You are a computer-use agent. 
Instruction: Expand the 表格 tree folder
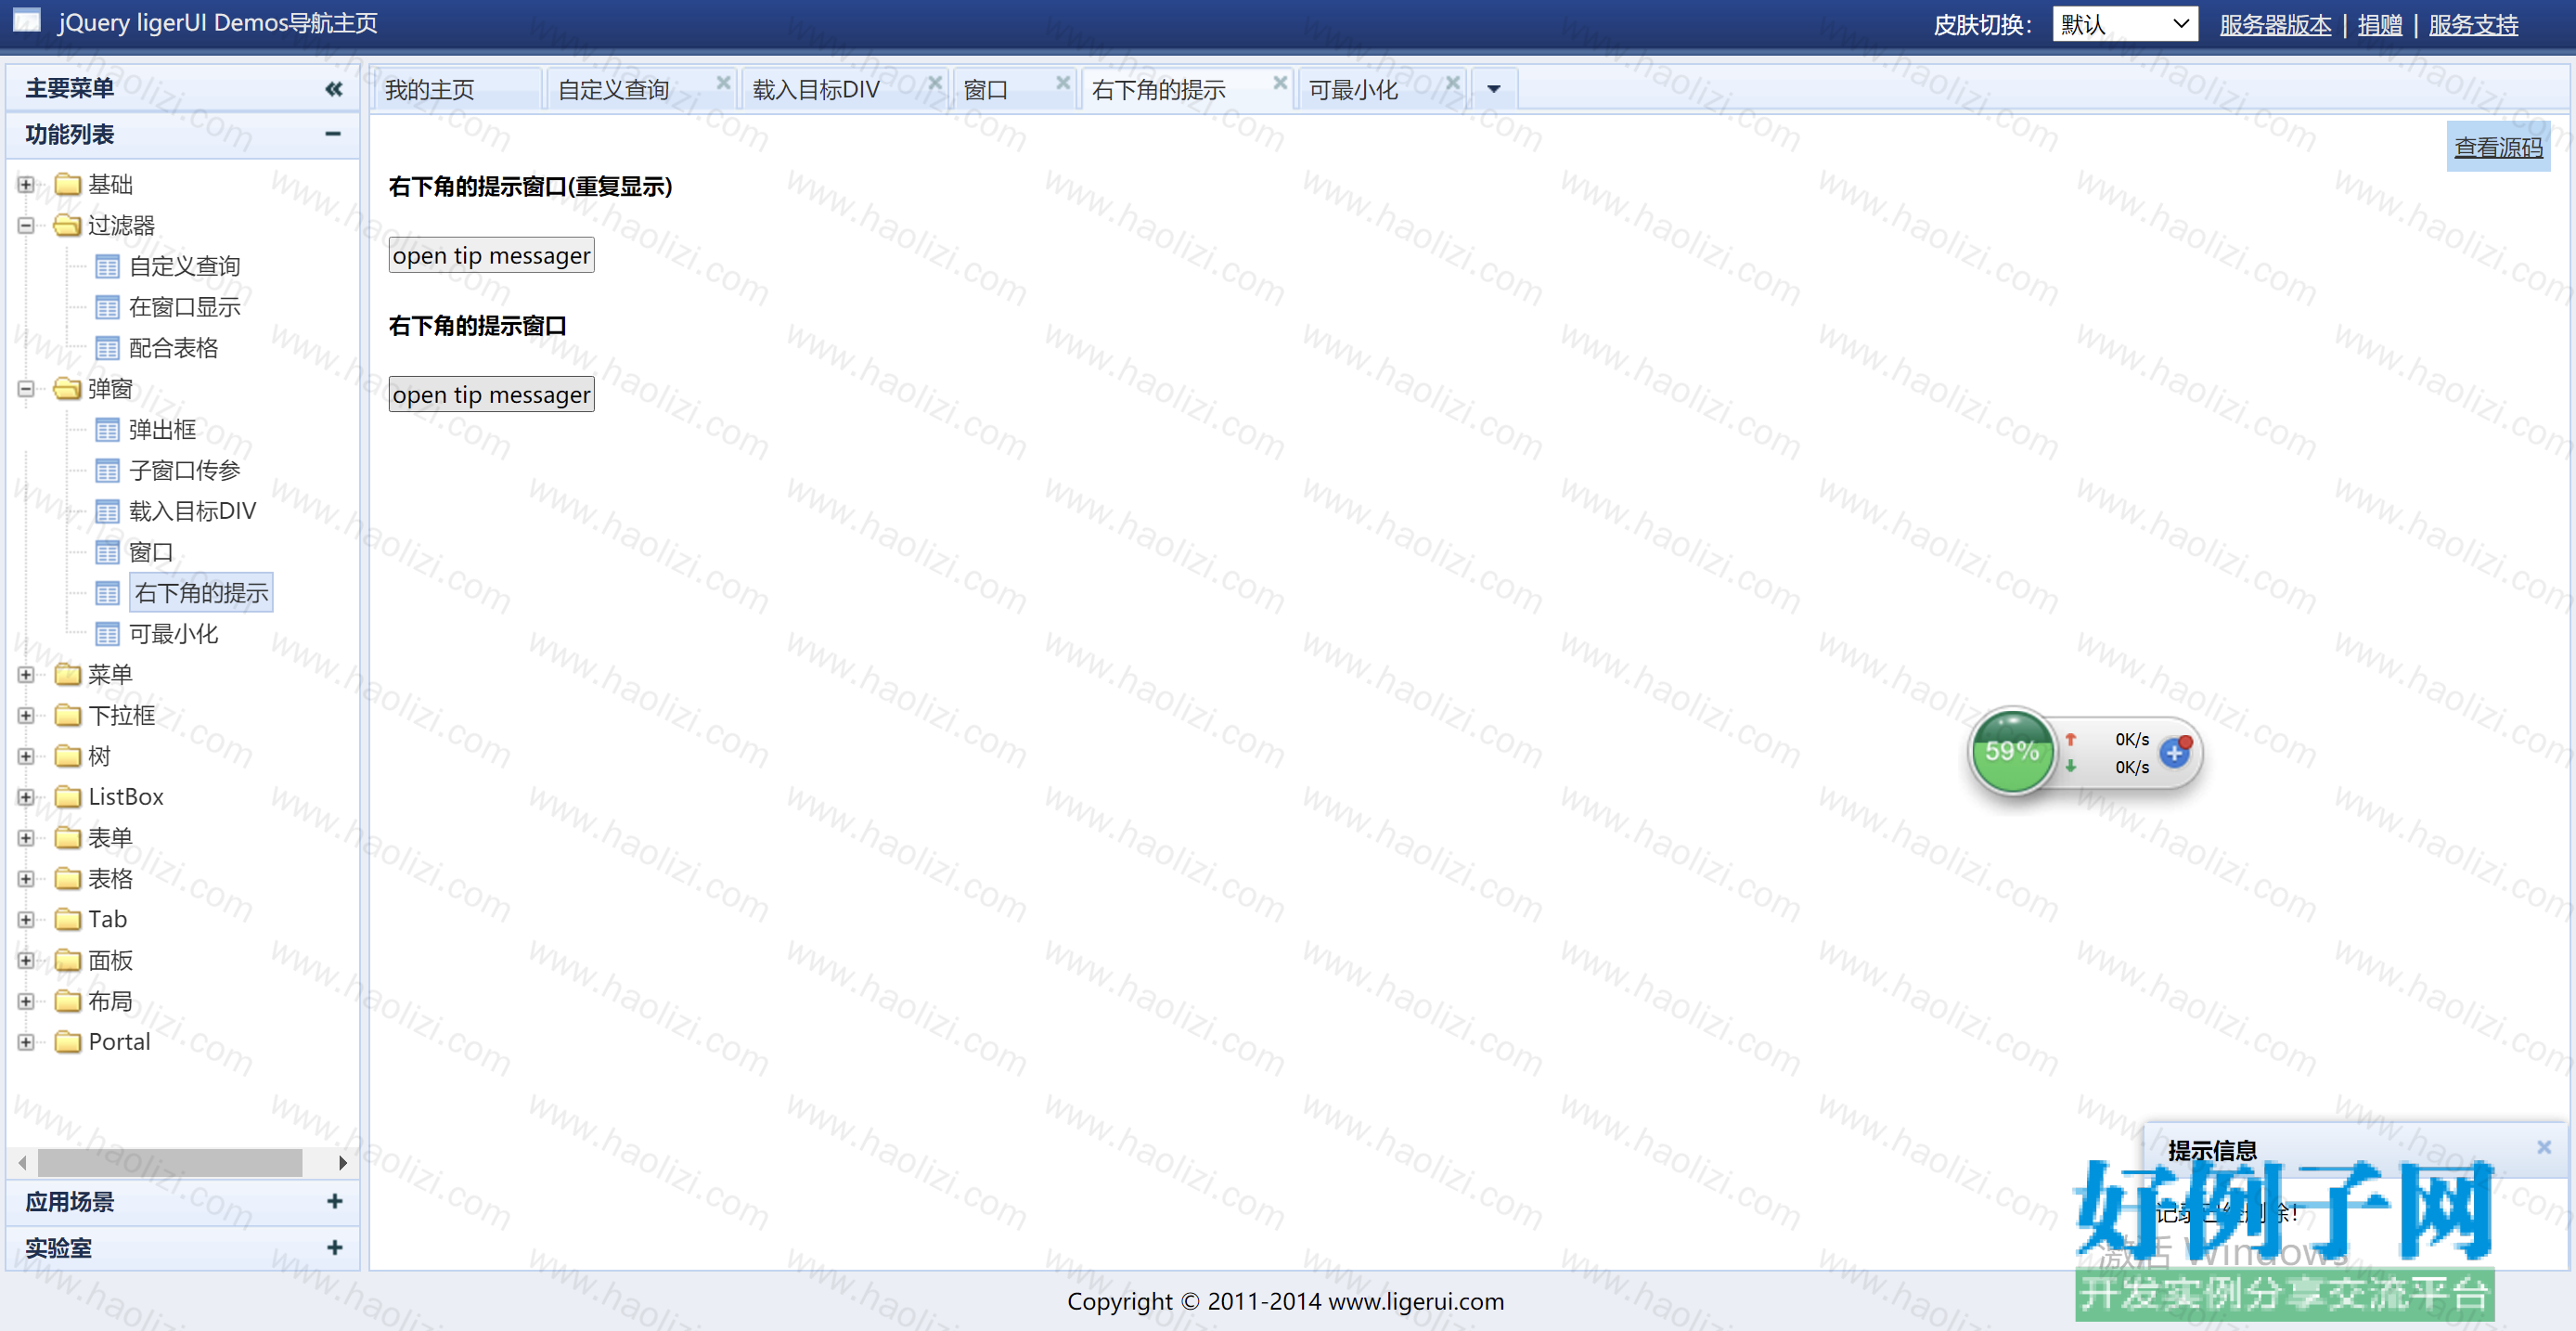(26, 878)
